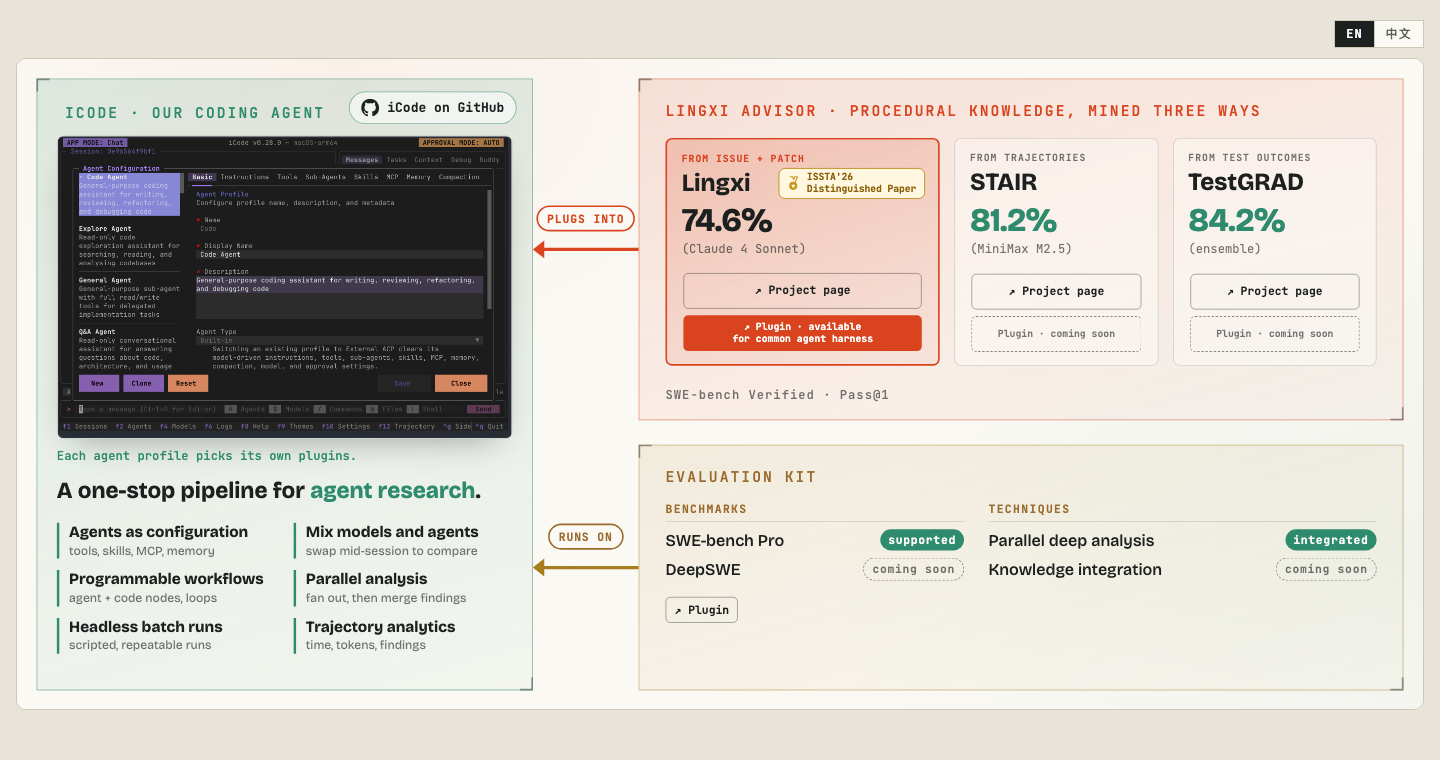
Task: Click TestGRAD Plugin coming soon box
Action: coord(1274,334)
